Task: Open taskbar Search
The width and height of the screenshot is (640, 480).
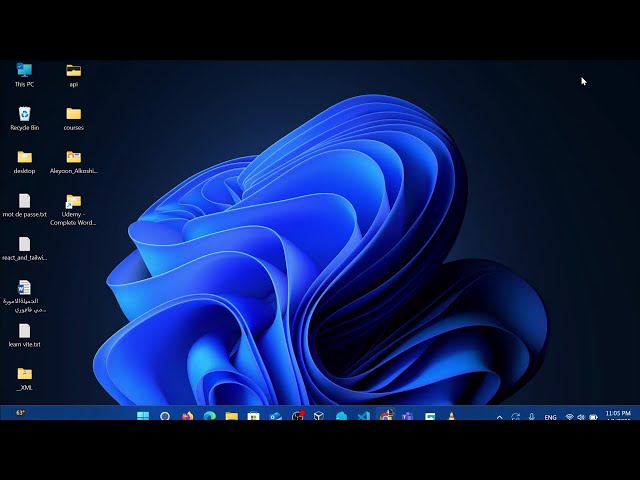Action: (x=165, y=416)
